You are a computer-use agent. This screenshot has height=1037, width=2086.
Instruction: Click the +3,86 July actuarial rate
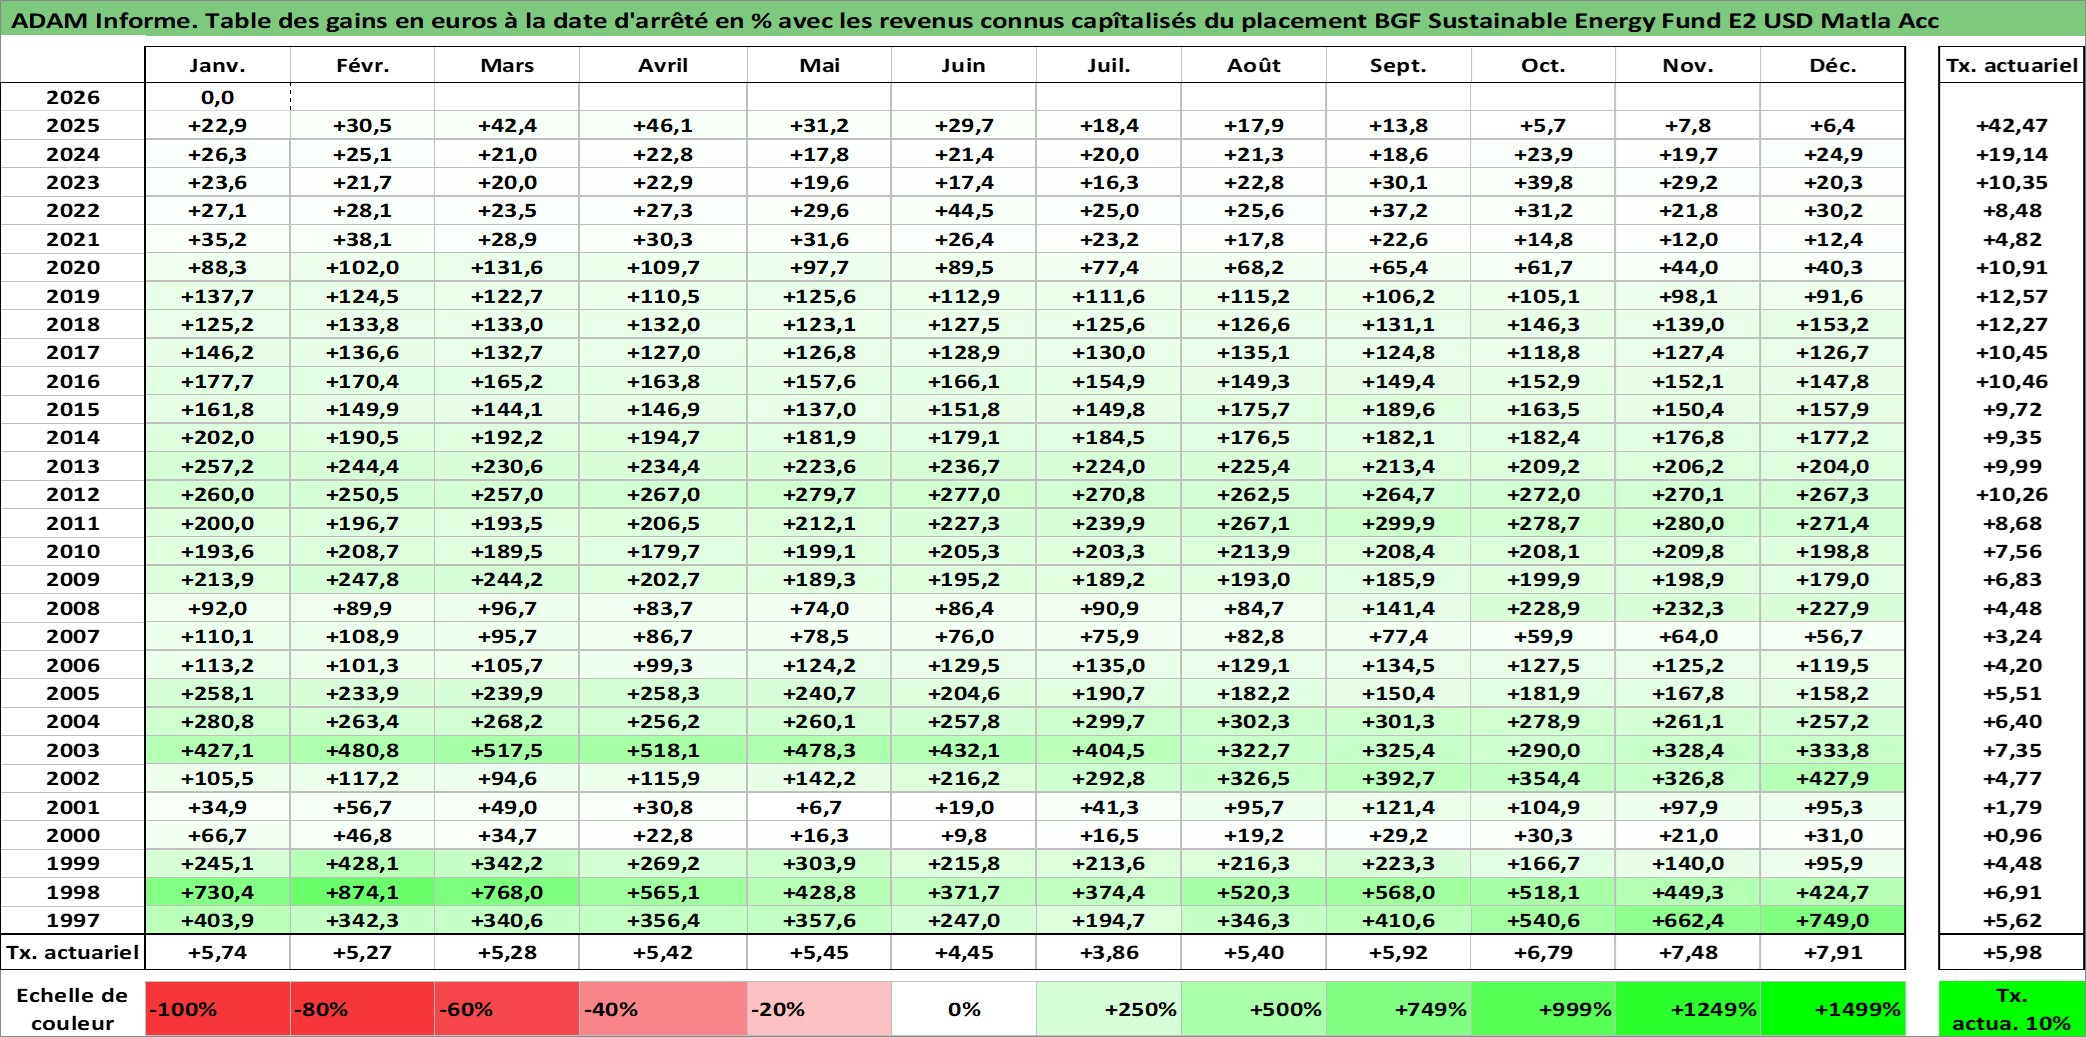(x=1109, y=952)
